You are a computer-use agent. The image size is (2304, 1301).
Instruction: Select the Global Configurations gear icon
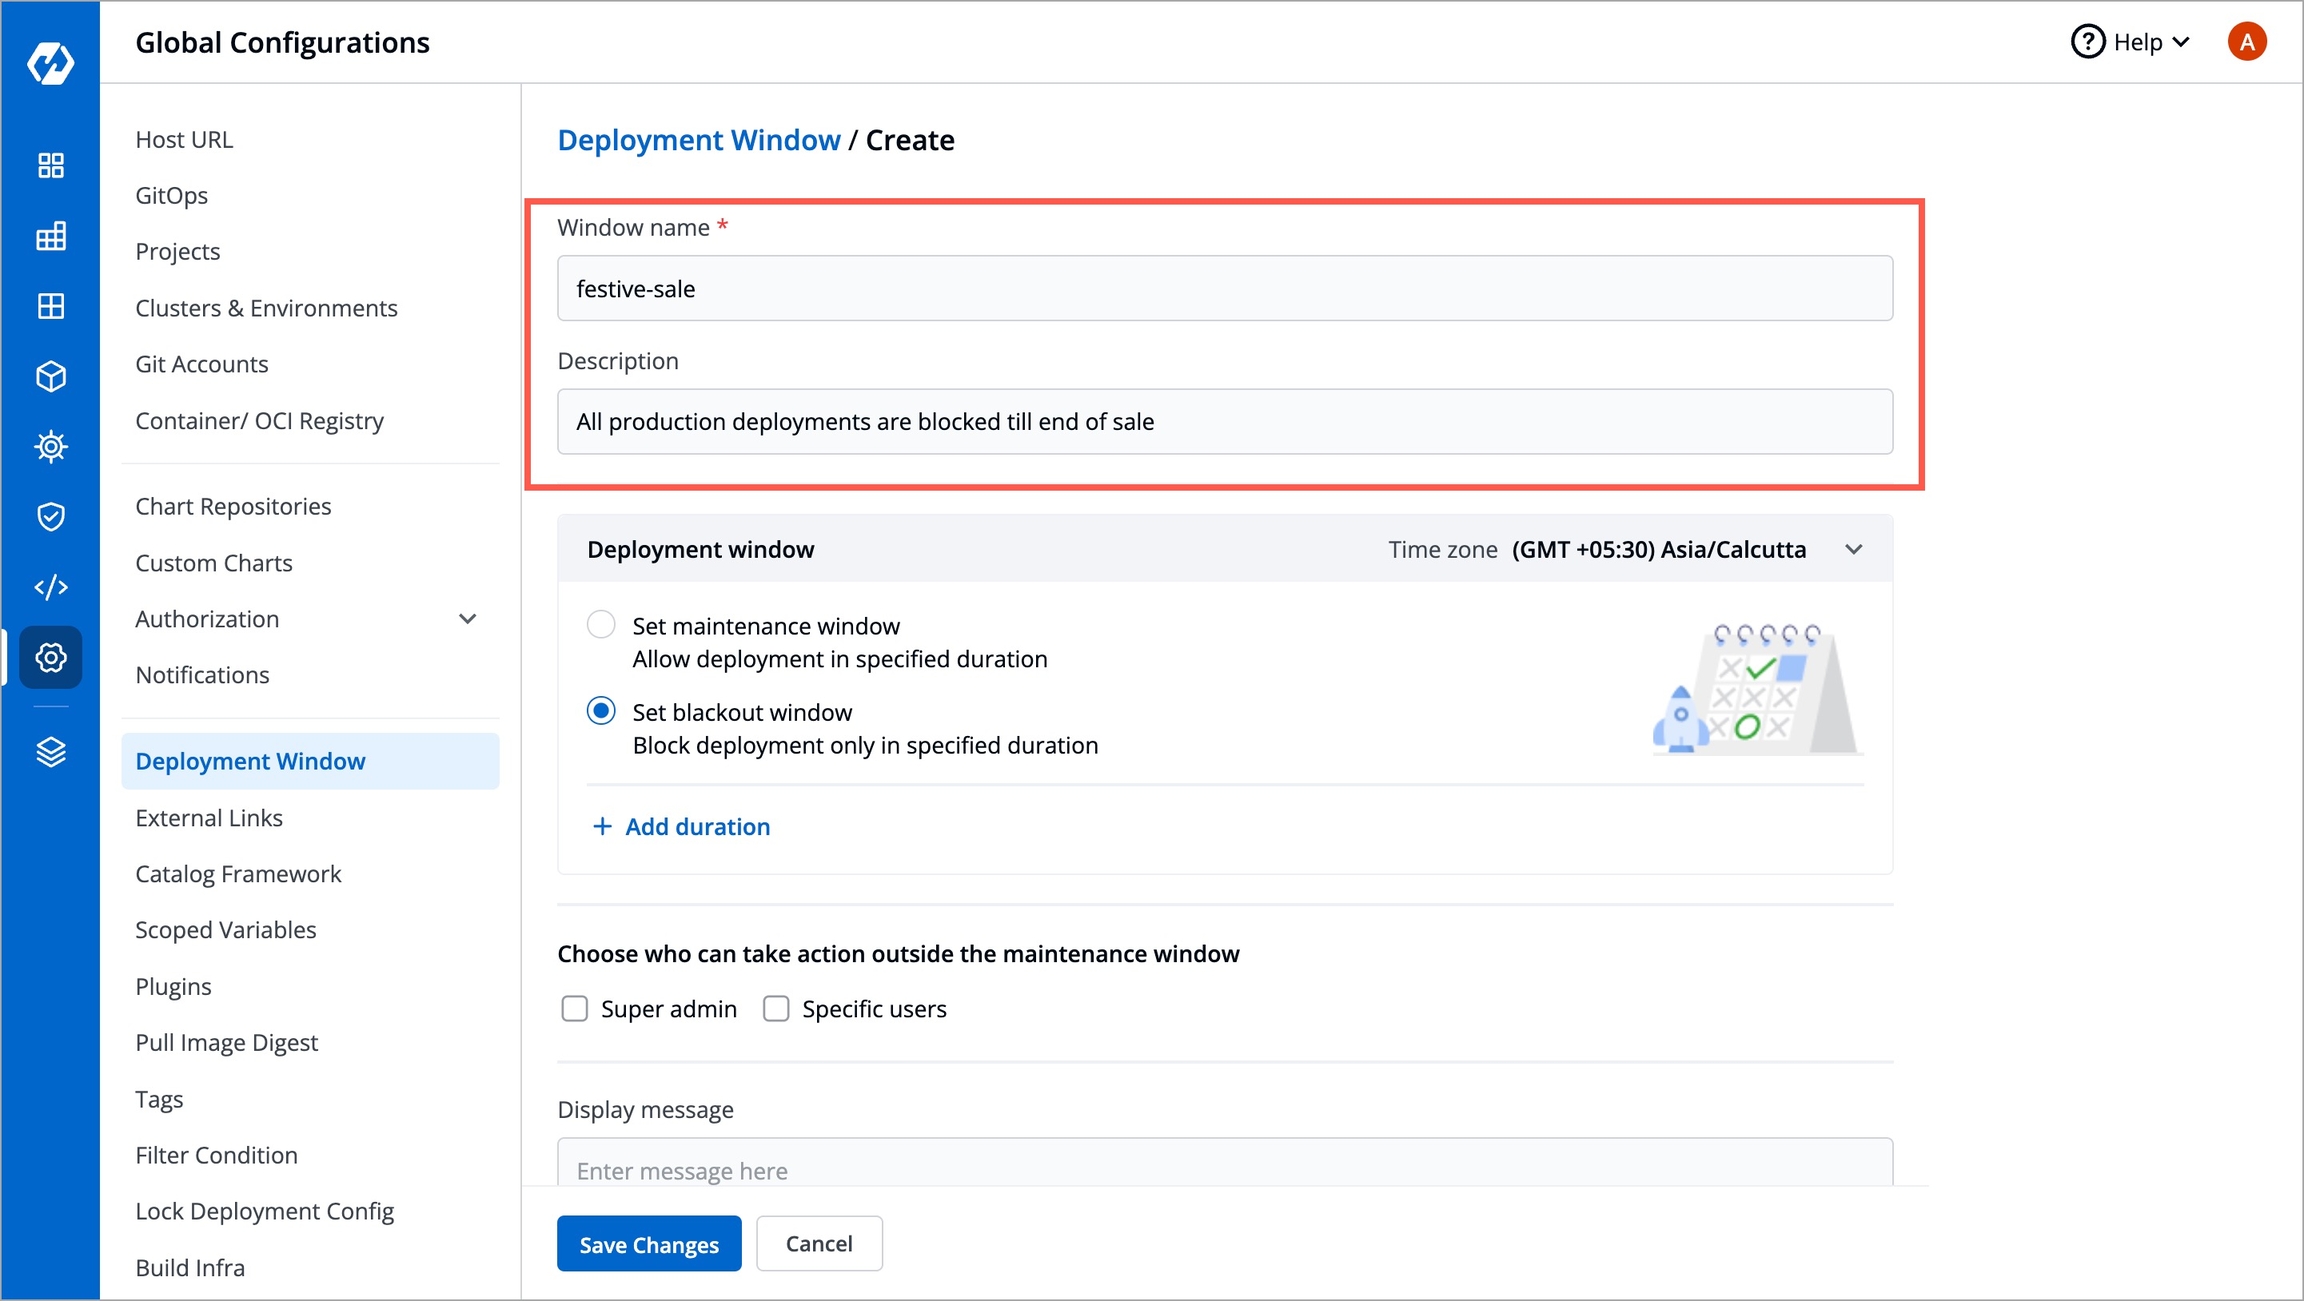tap(50, 657)
